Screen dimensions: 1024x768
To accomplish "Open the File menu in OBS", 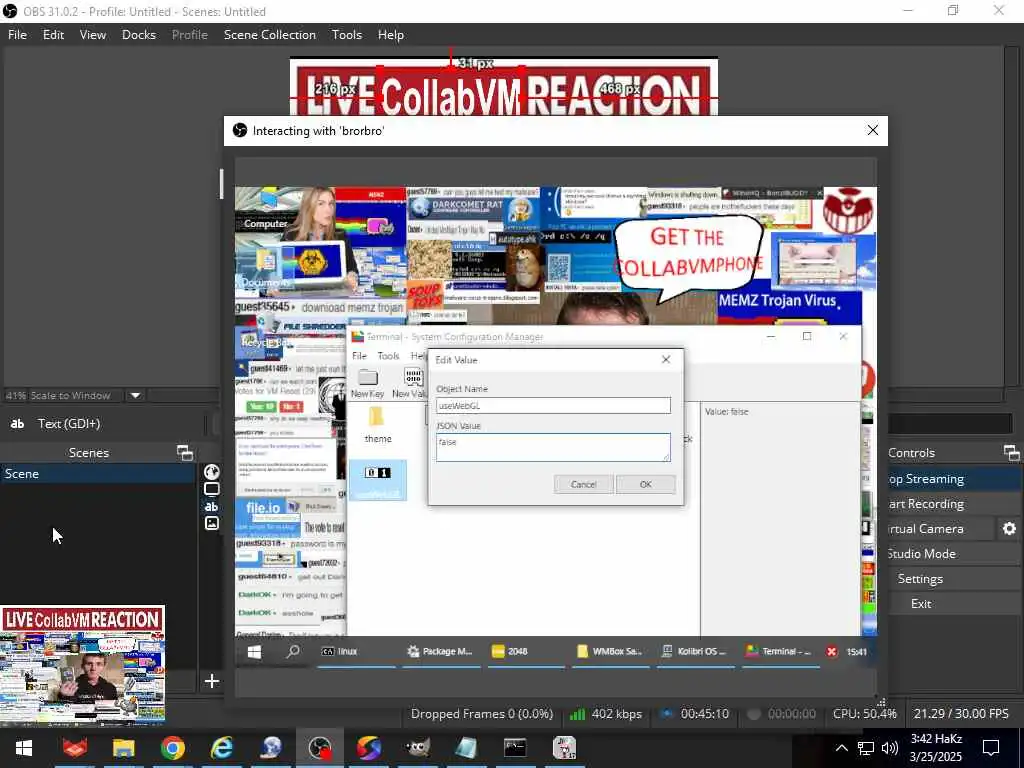I will pos(18,35).
